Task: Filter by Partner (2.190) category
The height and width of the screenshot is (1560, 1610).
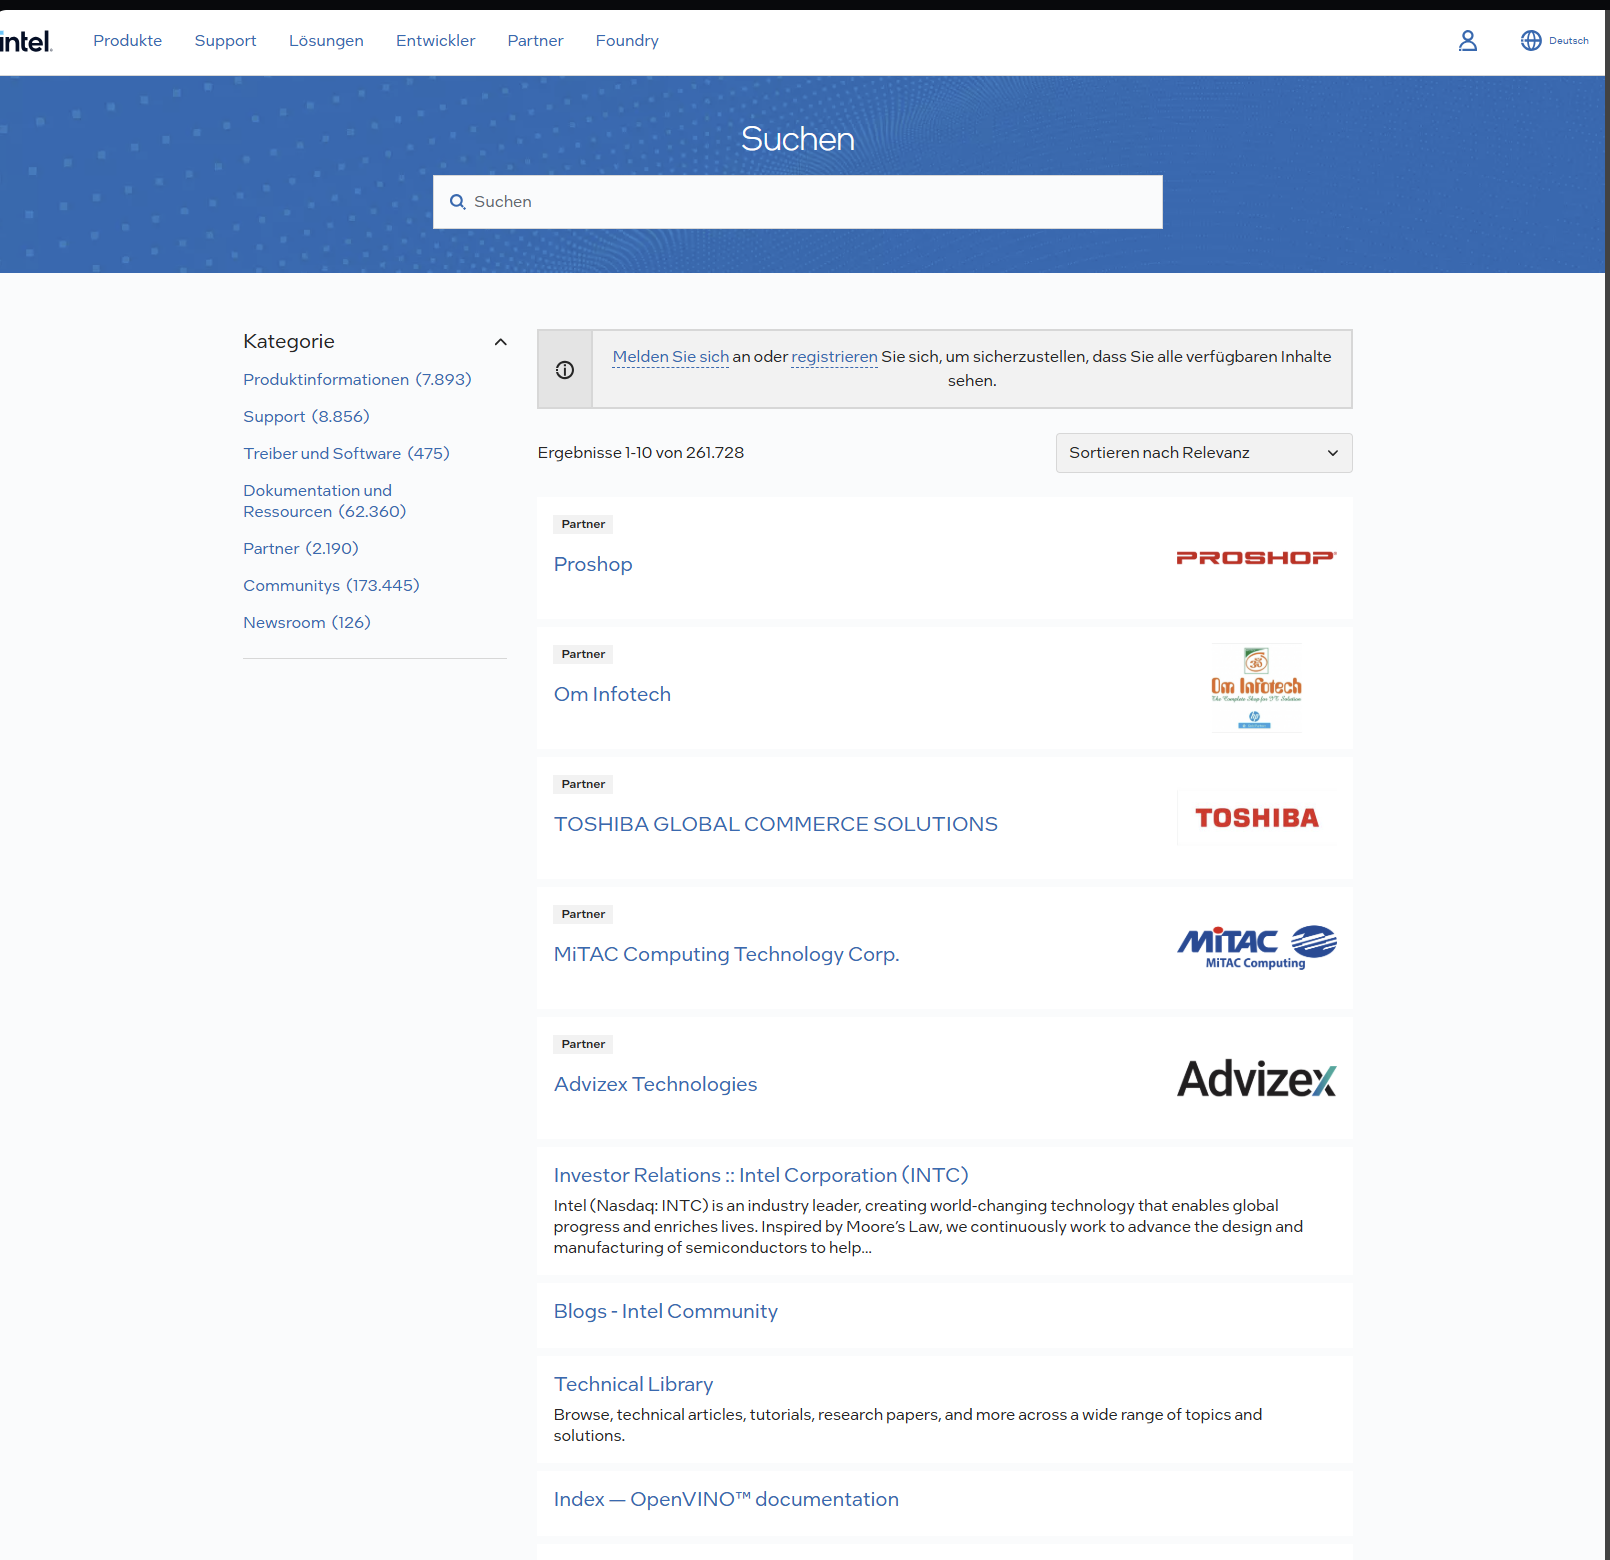Action: 300,549
